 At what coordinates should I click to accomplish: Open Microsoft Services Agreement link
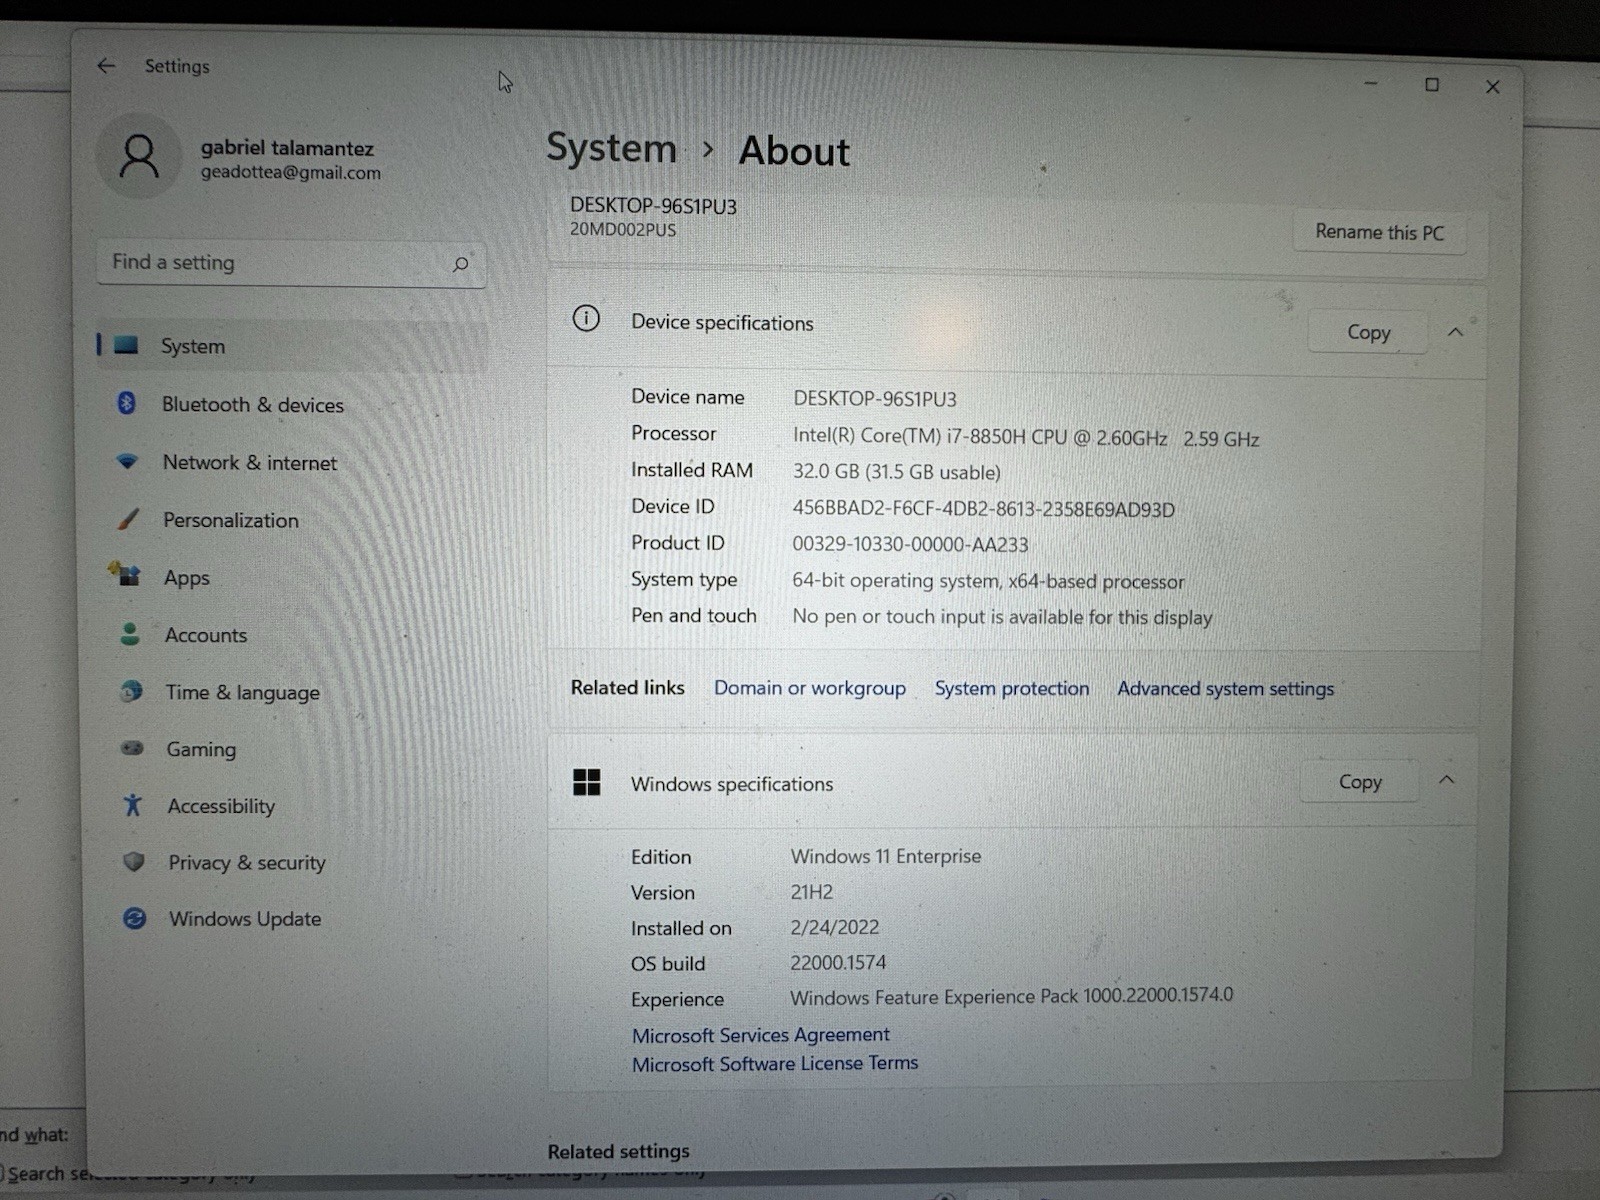click(x=760, y=1035)
